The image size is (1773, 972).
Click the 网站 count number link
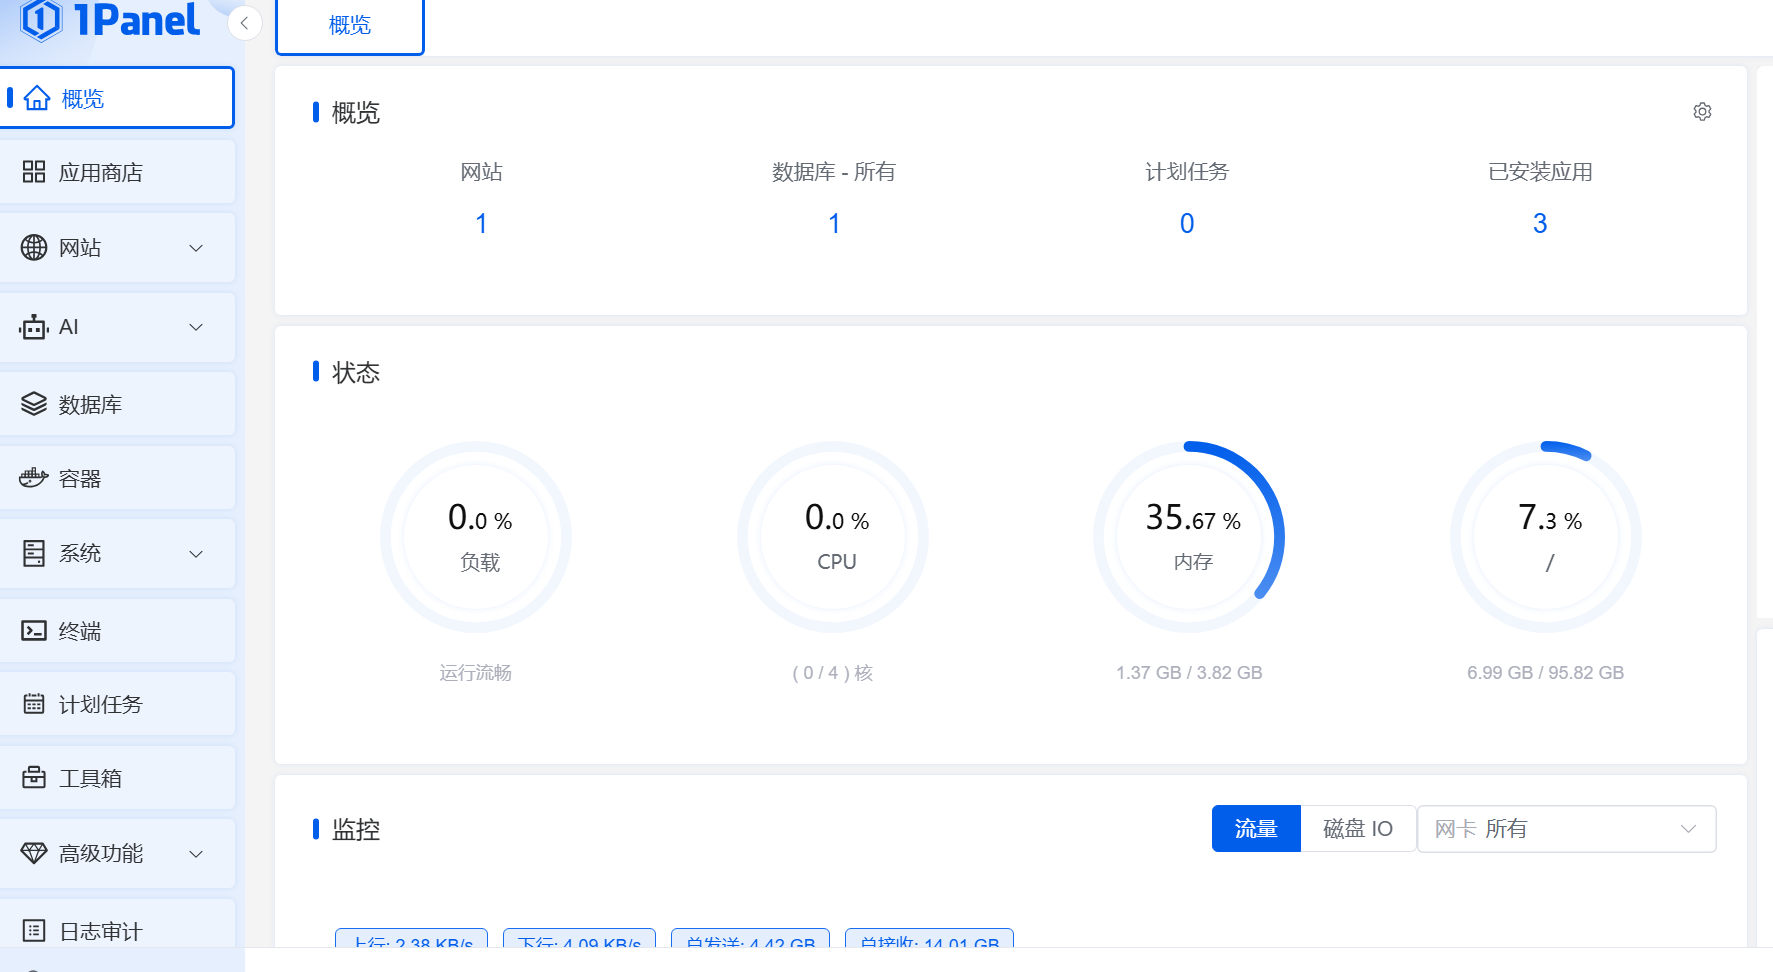tap(481, 224)
